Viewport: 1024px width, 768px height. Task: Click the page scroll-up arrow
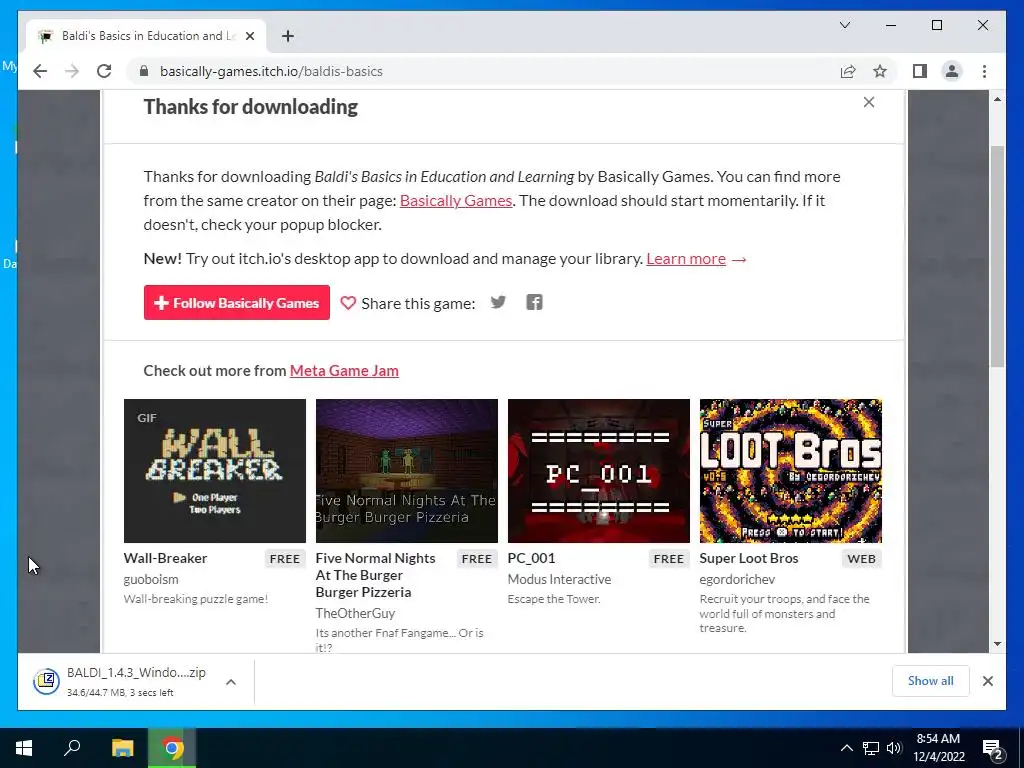click(x=997, y=99)
